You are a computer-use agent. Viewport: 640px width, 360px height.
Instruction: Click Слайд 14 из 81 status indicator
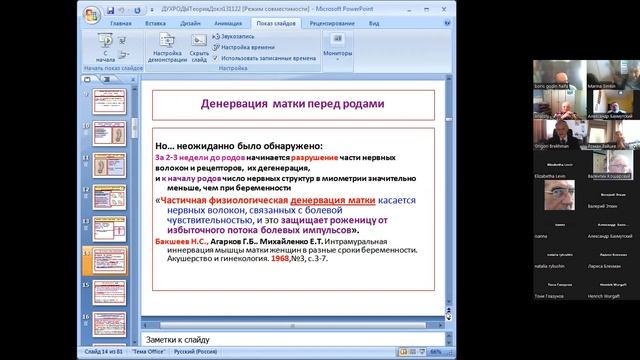click(x=103, y=351)
